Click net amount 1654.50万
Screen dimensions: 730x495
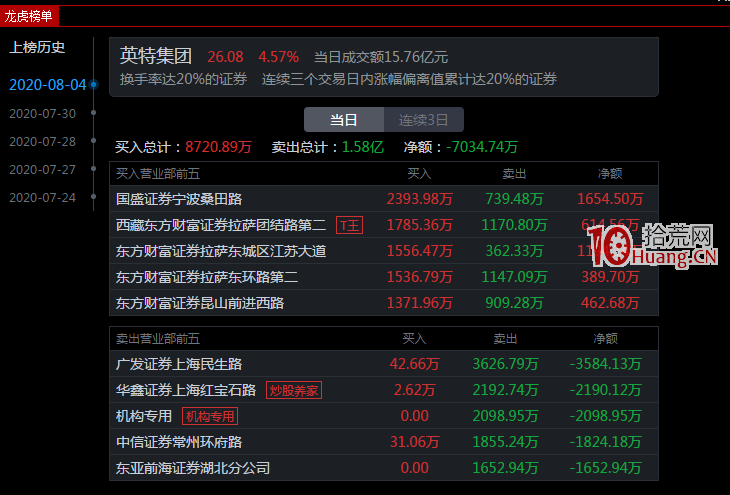click(610, 199)
